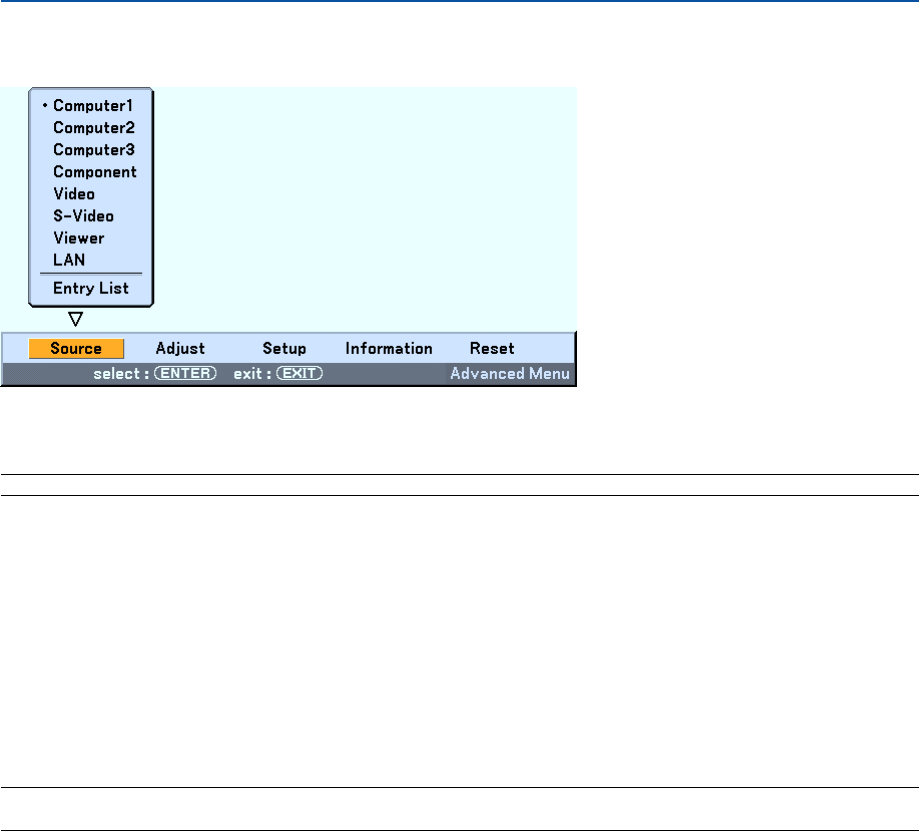Click the ENTER key indicator
Screen dimensions: 919x831
pyautogui.click(x=185, y=373)
